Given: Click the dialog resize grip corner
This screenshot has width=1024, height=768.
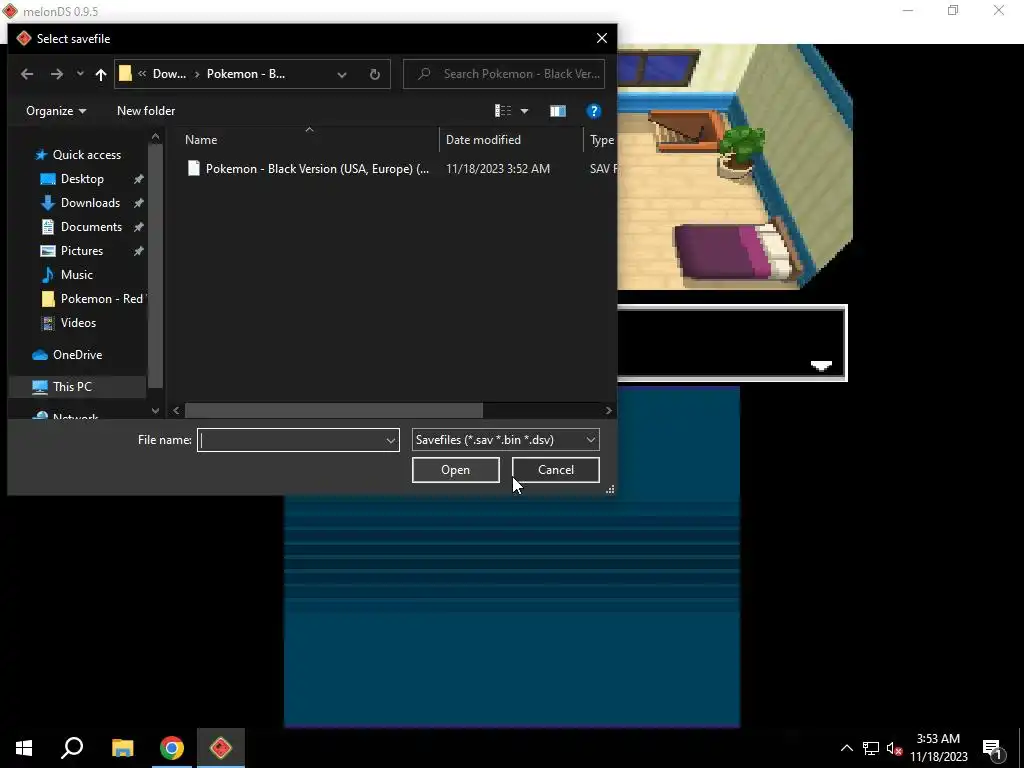Looking at the screenshot, I should [x=610, y=489].
